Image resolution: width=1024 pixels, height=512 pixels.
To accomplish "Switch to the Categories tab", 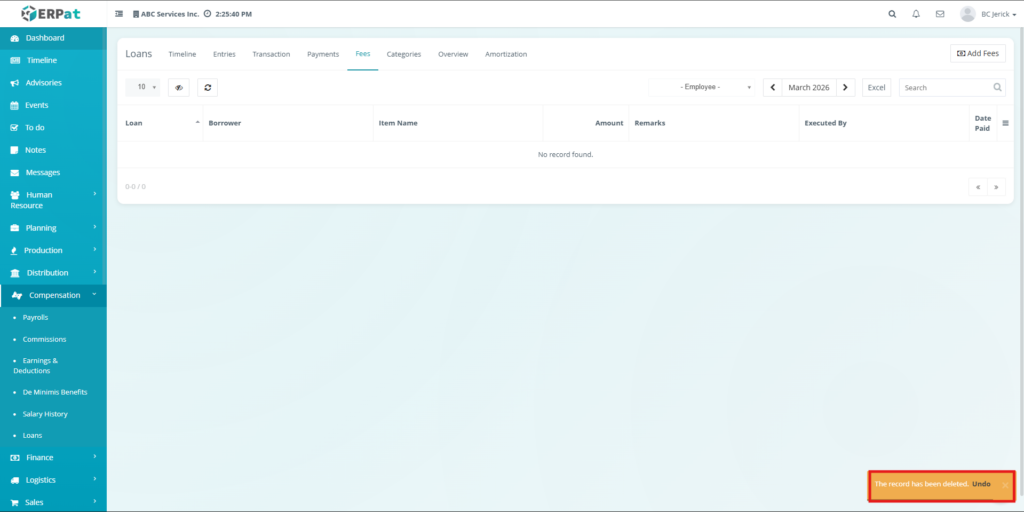I will click(x=404, y=54).
